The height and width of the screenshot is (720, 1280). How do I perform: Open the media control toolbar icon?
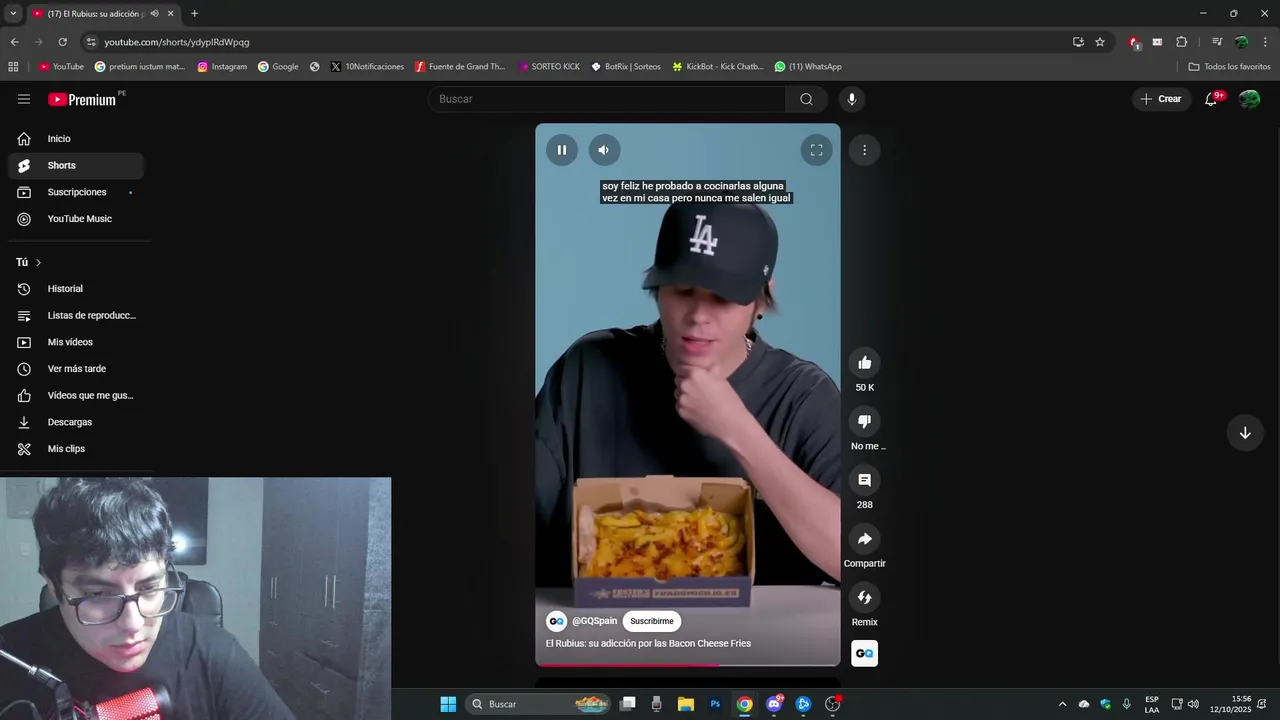(1217, 42)
